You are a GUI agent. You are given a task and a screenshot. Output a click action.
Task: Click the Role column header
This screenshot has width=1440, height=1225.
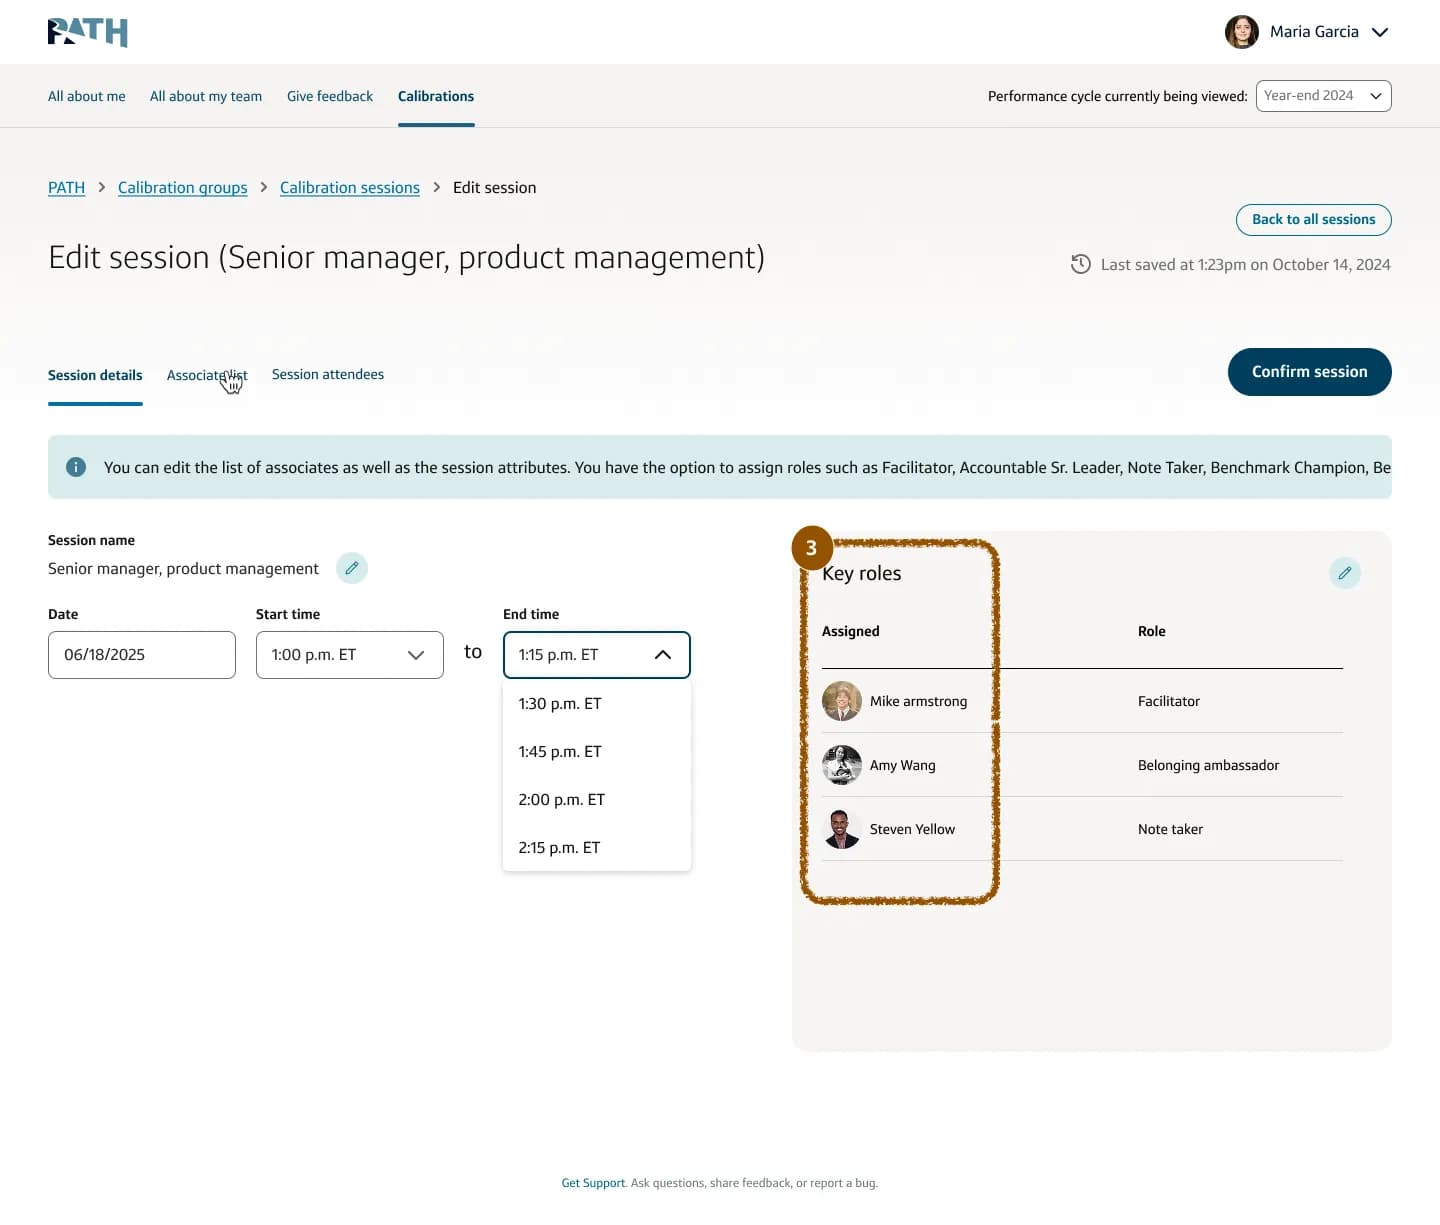click(1152, 632)
